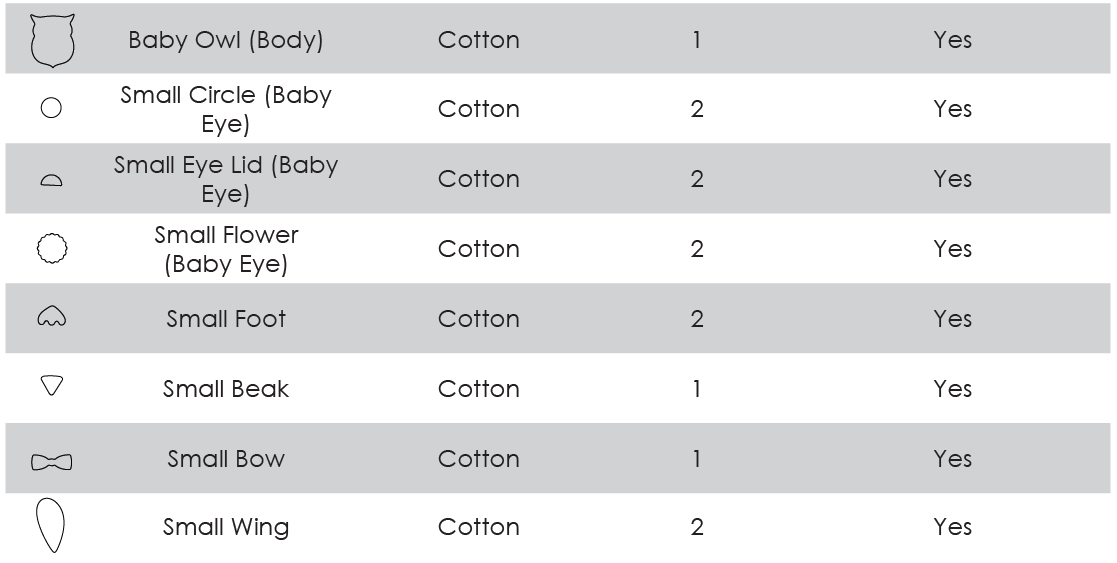Click Yes in the Small Beak row
This screenshot has width=1117, height=563.
(952, 388)
